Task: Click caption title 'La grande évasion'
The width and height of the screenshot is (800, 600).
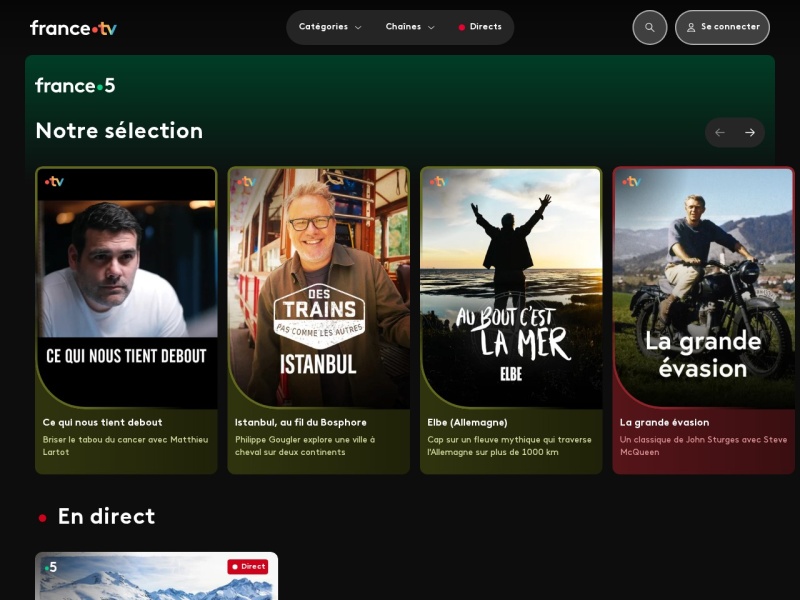Action: click(664, 422)
